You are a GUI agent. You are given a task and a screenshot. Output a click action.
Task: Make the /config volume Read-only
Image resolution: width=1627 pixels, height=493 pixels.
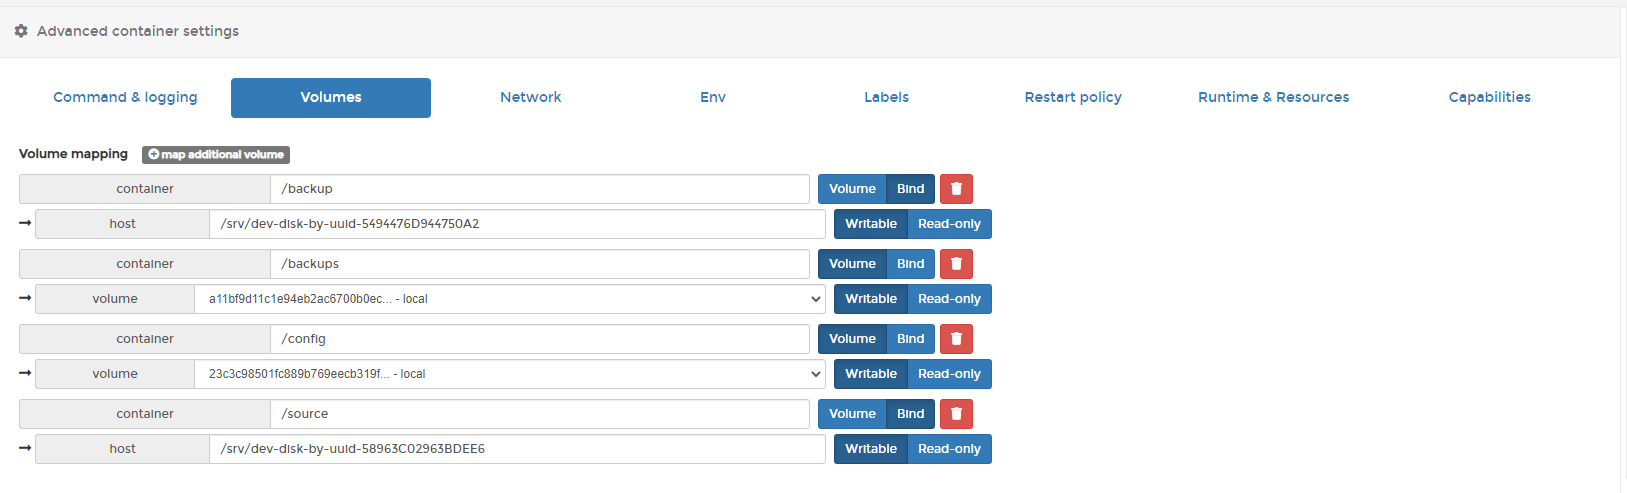tap(949, 374)
